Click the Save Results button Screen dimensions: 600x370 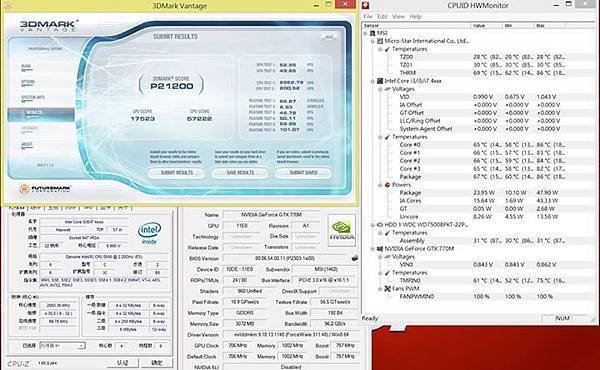[x=240, y=173]
